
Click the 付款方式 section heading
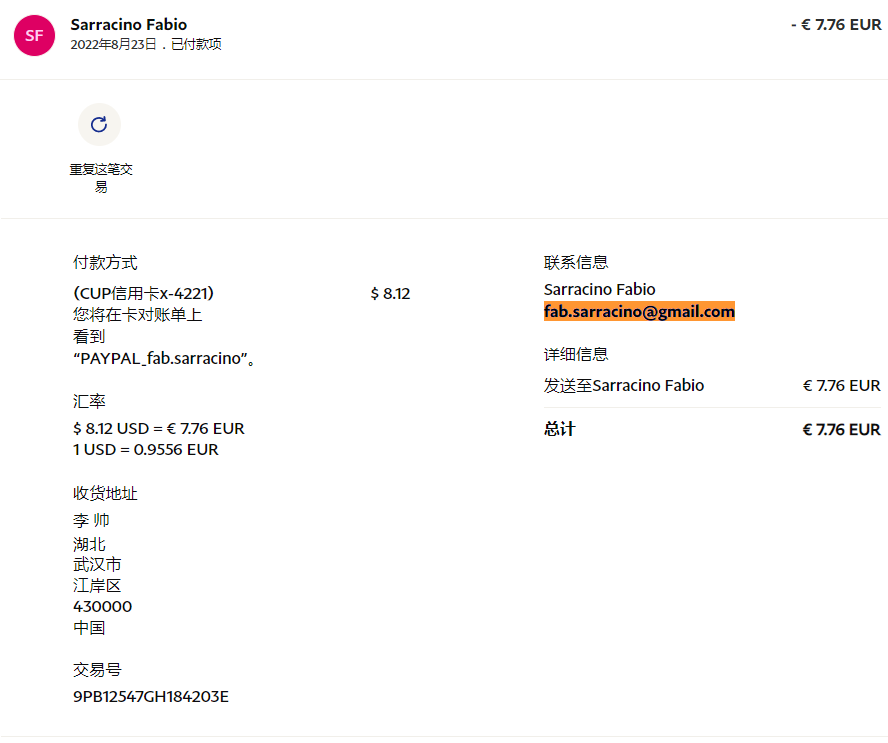[105, 262]
